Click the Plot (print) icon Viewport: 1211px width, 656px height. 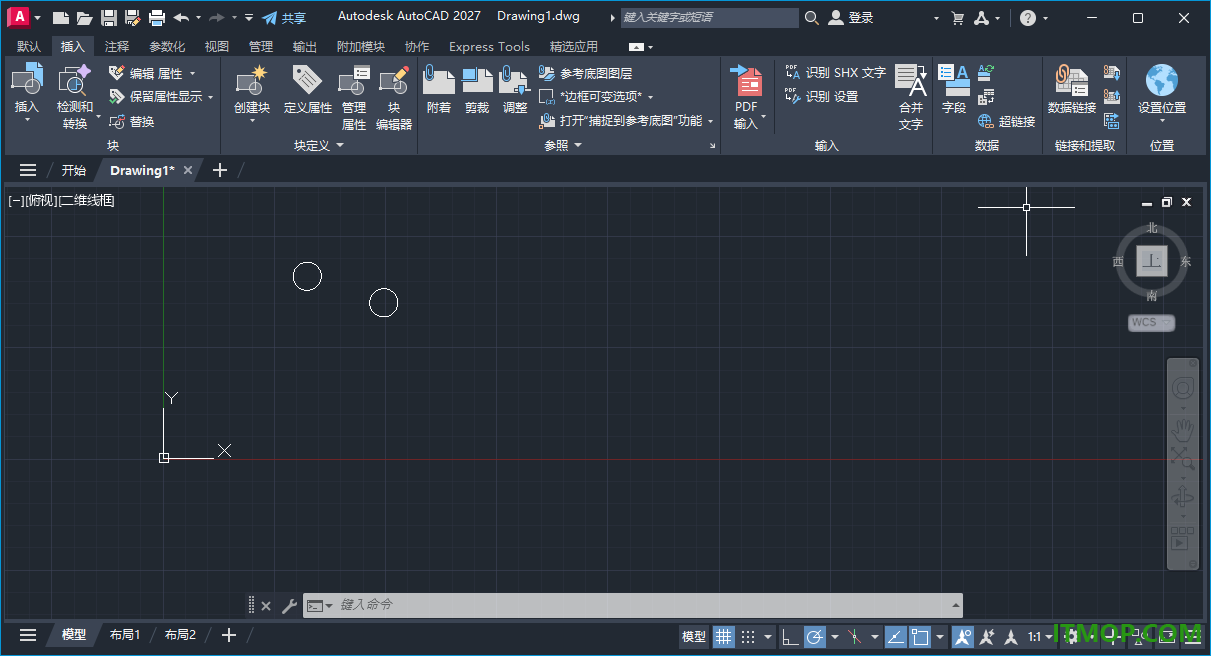(x=157, y=18)
